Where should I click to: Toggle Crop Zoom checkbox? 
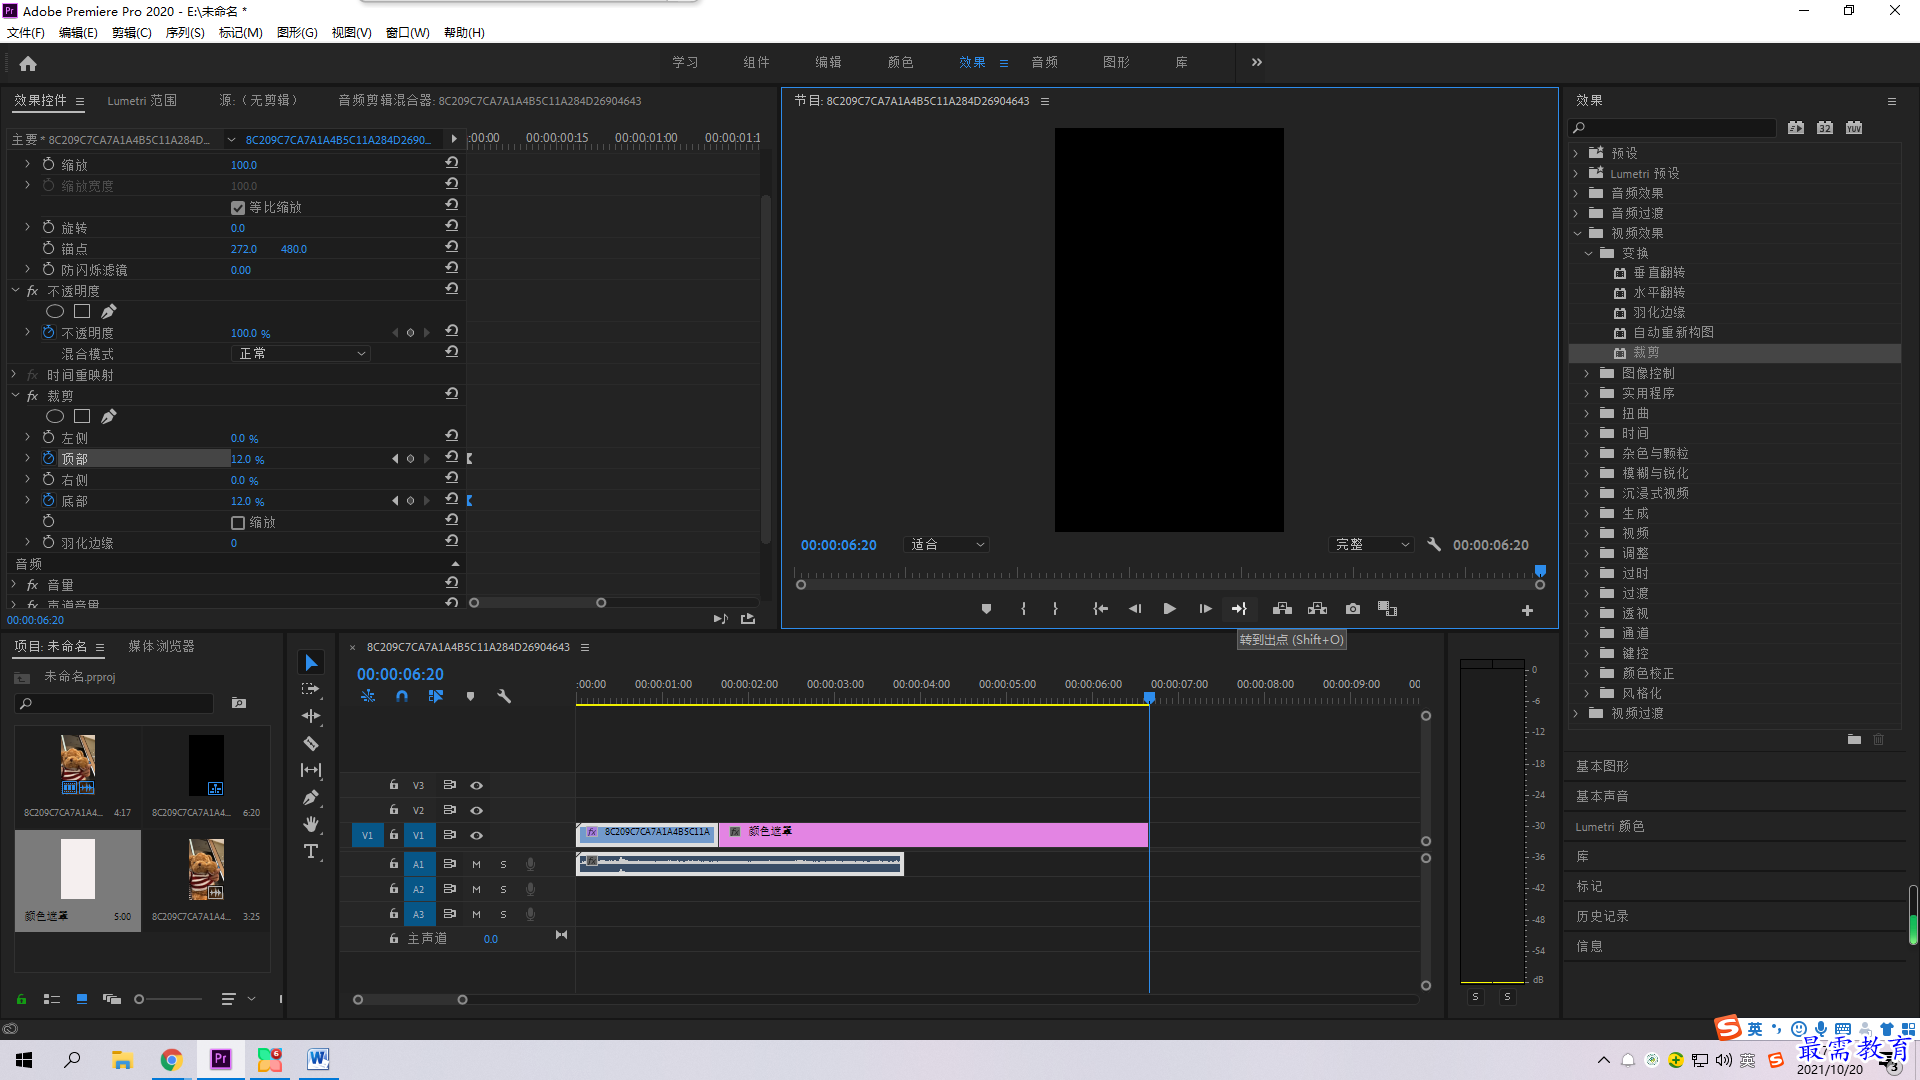(x=238, y=523)
